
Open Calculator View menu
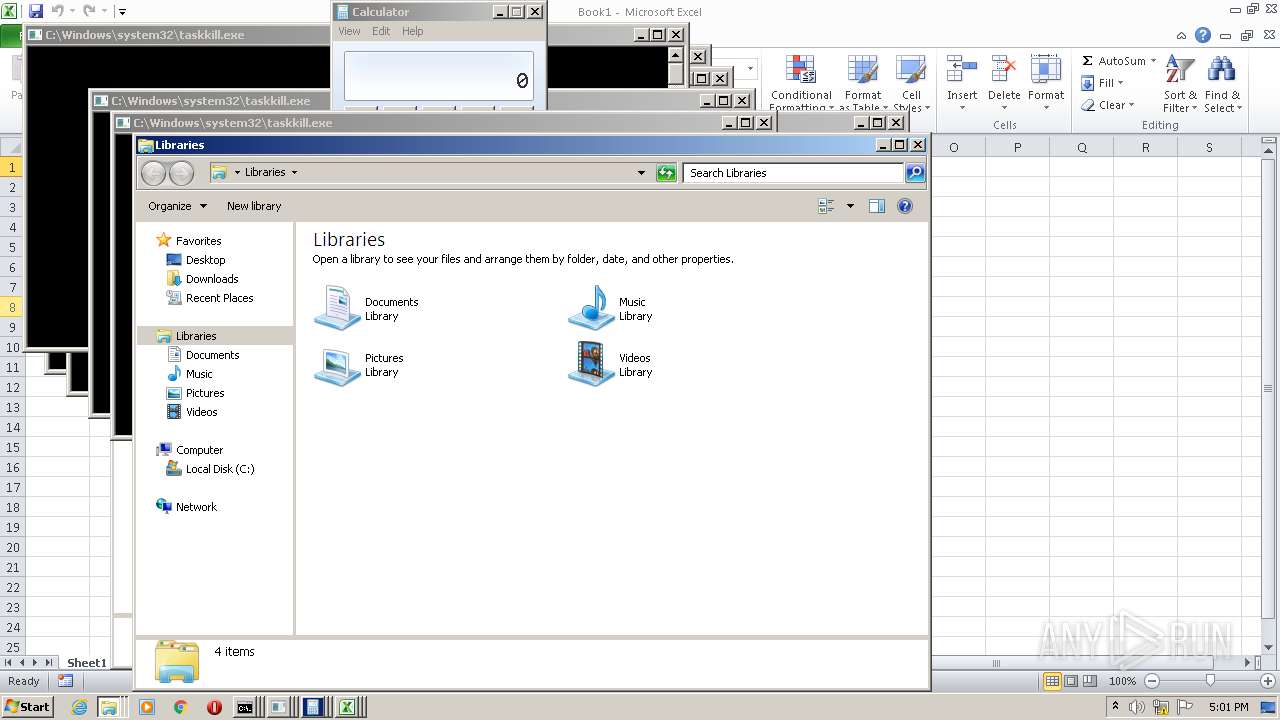pos(349,31)
